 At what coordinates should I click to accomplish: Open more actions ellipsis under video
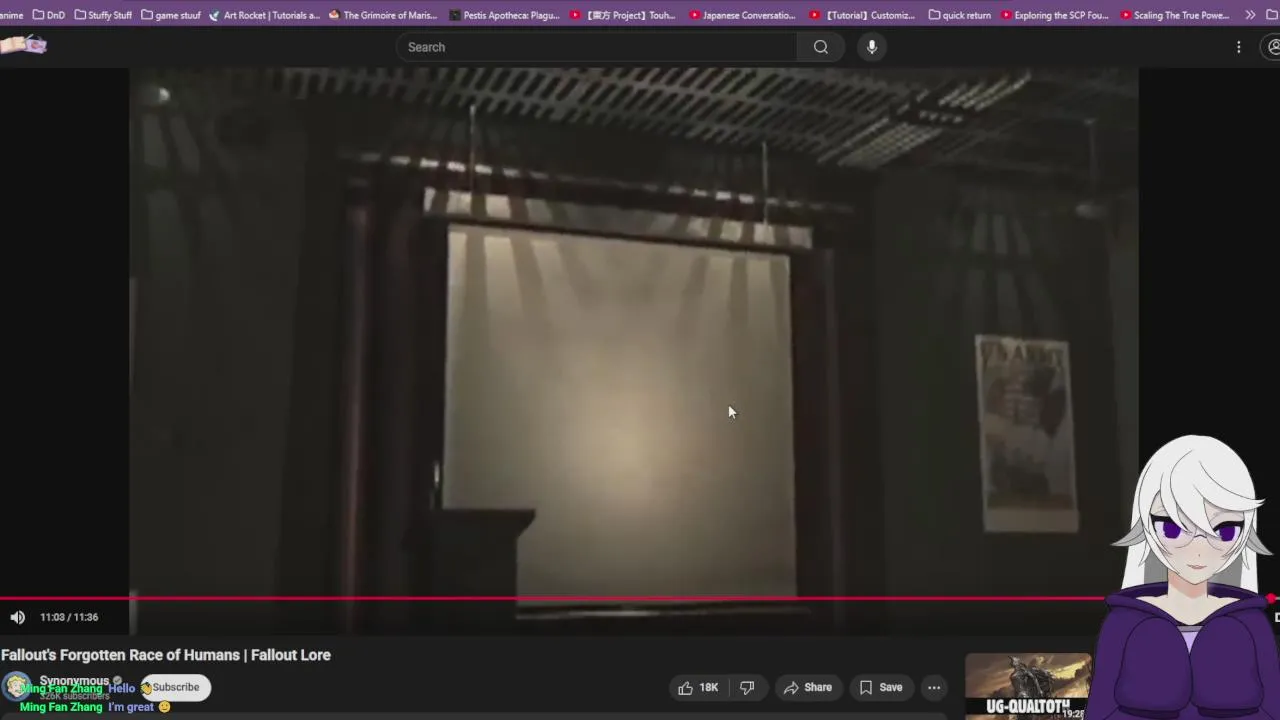(933, 687)
